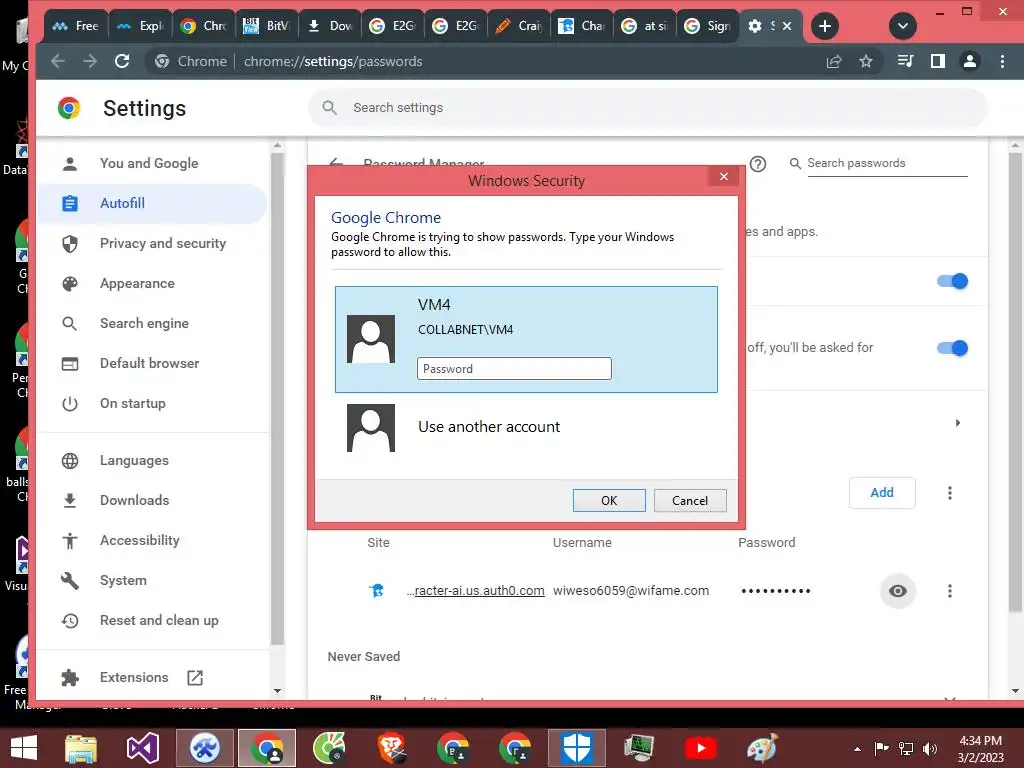
Task: Click the Use another account avatar
Action: [371, 428]
